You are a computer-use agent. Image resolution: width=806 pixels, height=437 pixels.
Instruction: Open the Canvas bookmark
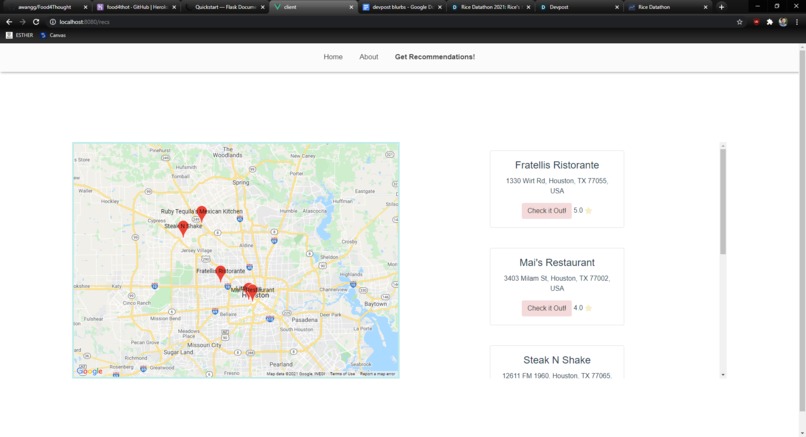coord(53,35)
